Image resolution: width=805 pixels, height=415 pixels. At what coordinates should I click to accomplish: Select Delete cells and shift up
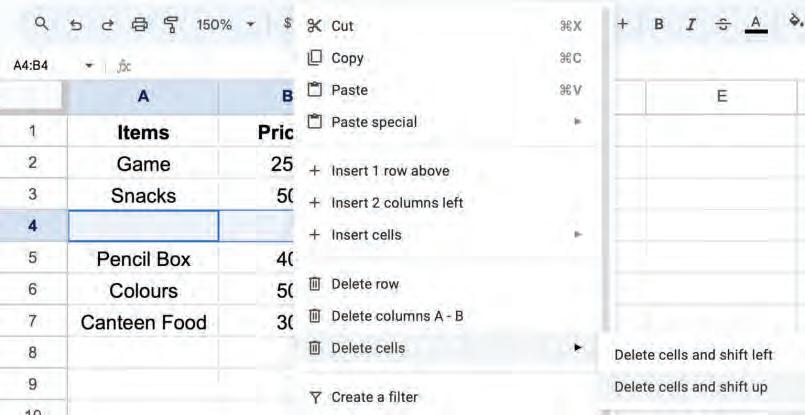pyautogui.click(x=691, y=387)
